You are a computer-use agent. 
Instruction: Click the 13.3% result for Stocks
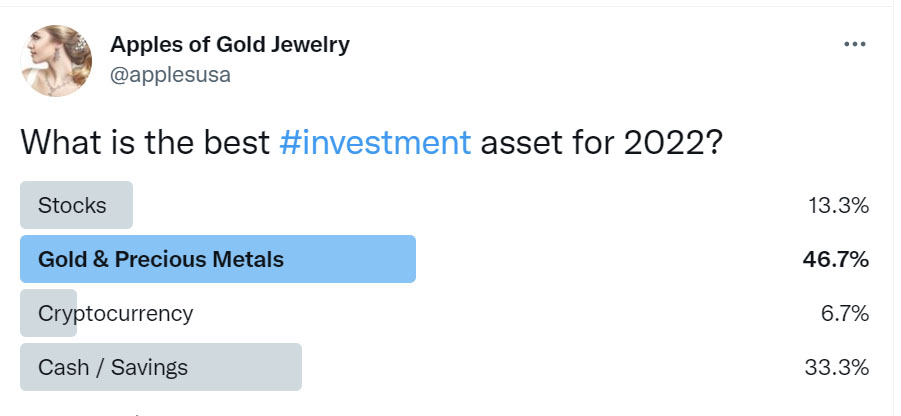[x=838, y=205]
